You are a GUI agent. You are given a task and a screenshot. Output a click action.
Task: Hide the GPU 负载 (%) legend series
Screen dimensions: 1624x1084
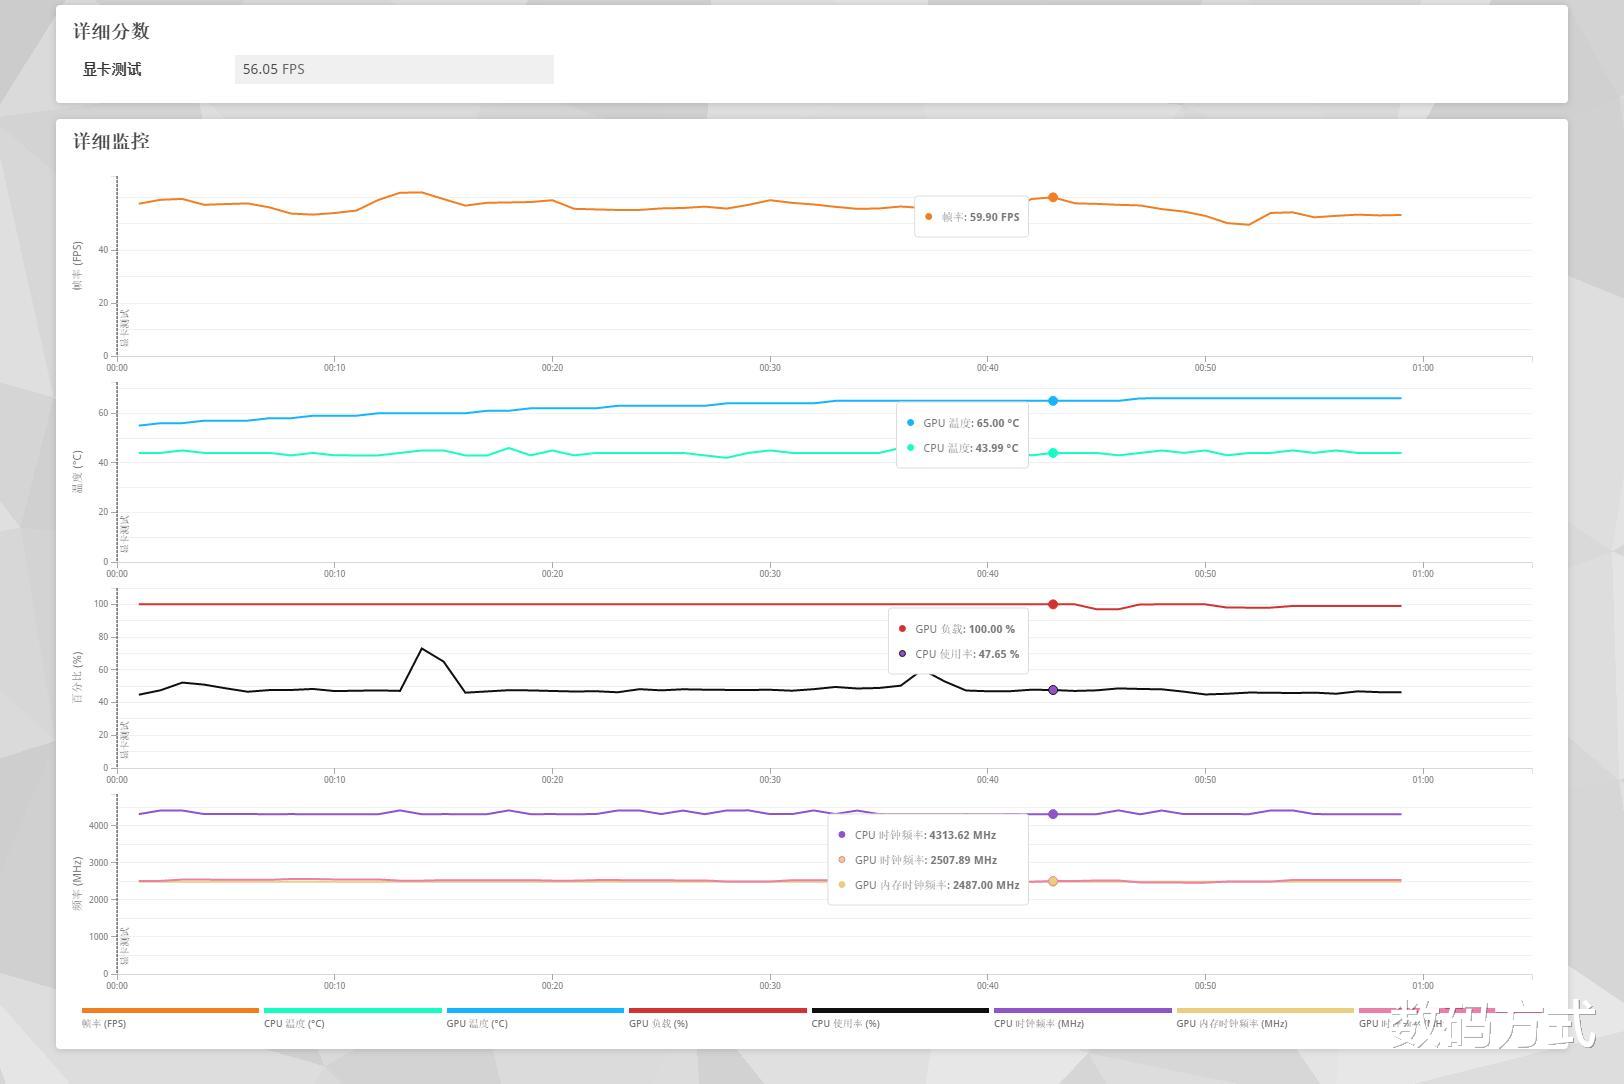[658, 1023]
